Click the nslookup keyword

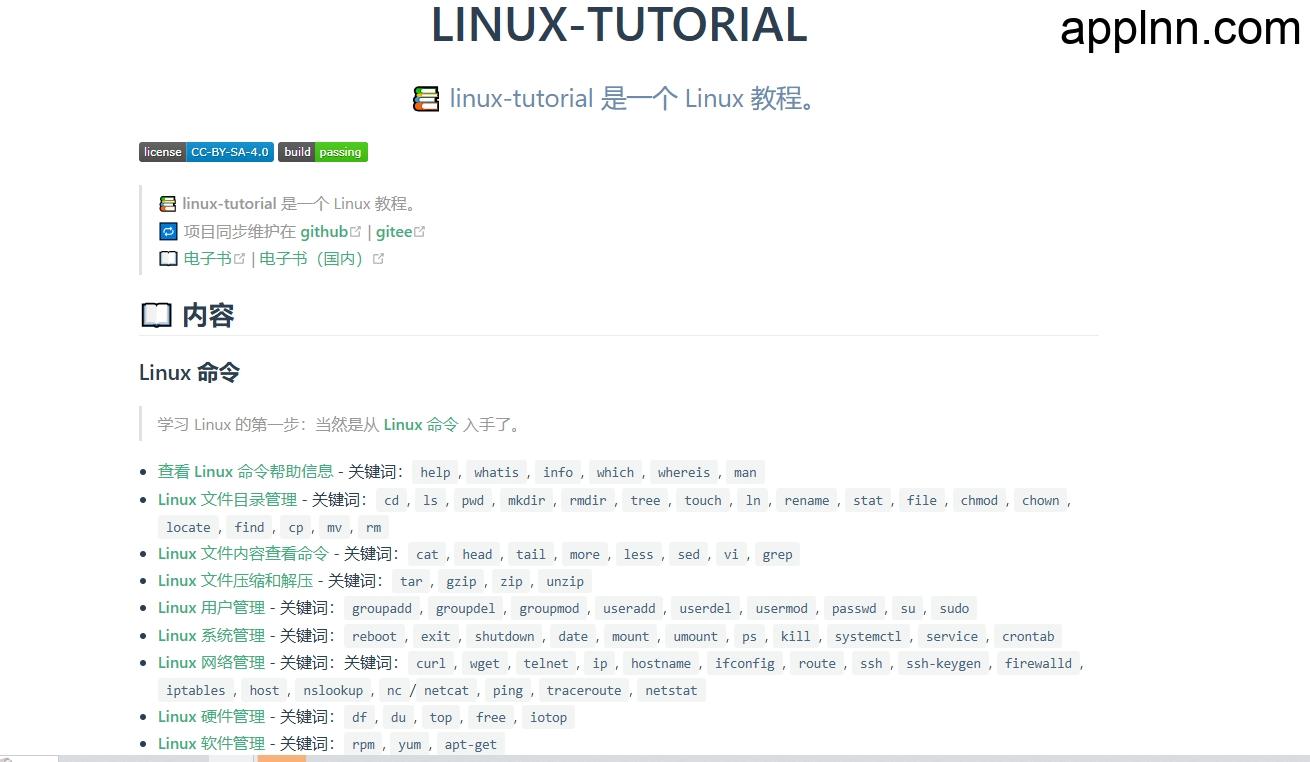(335, 690)
